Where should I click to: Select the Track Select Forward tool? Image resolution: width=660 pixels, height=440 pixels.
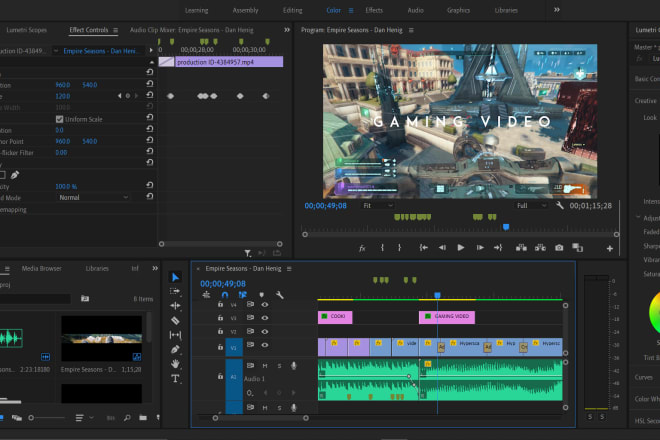pos(175,291)
